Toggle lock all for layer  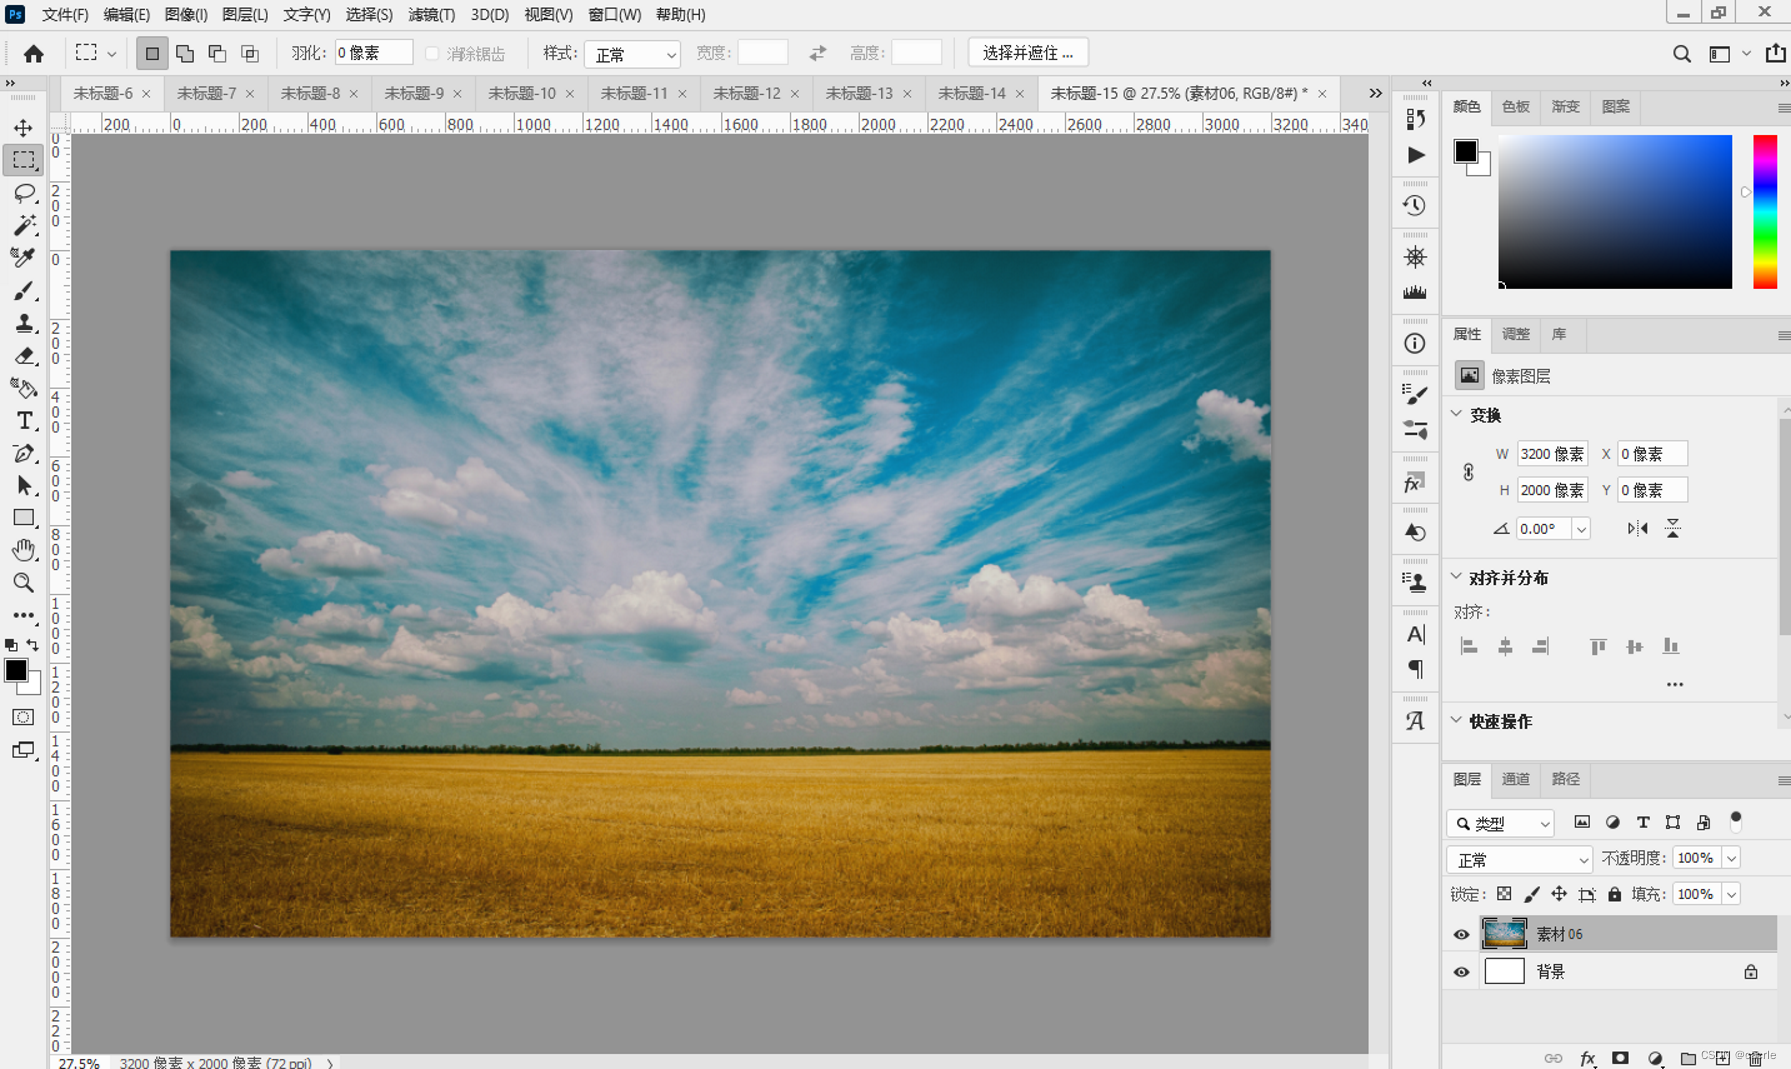tap(1614, 894)
